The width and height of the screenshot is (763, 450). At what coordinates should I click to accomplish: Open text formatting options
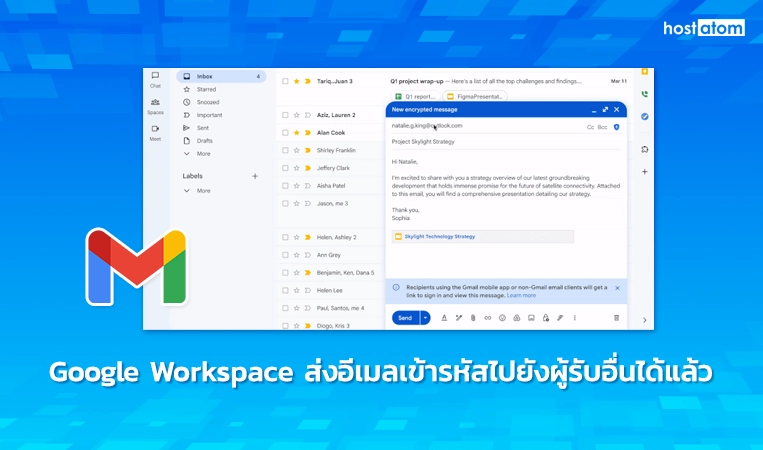[444, 318]
